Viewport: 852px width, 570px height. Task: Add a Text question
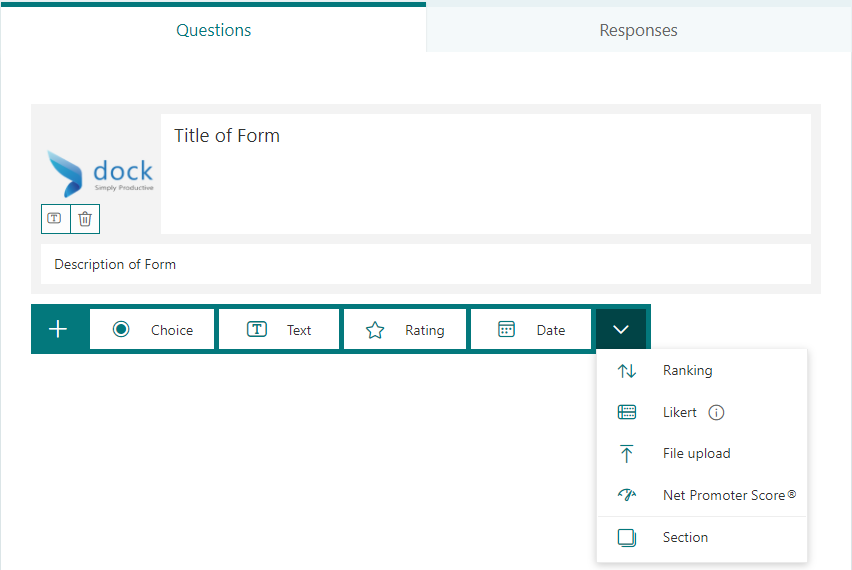280,330
